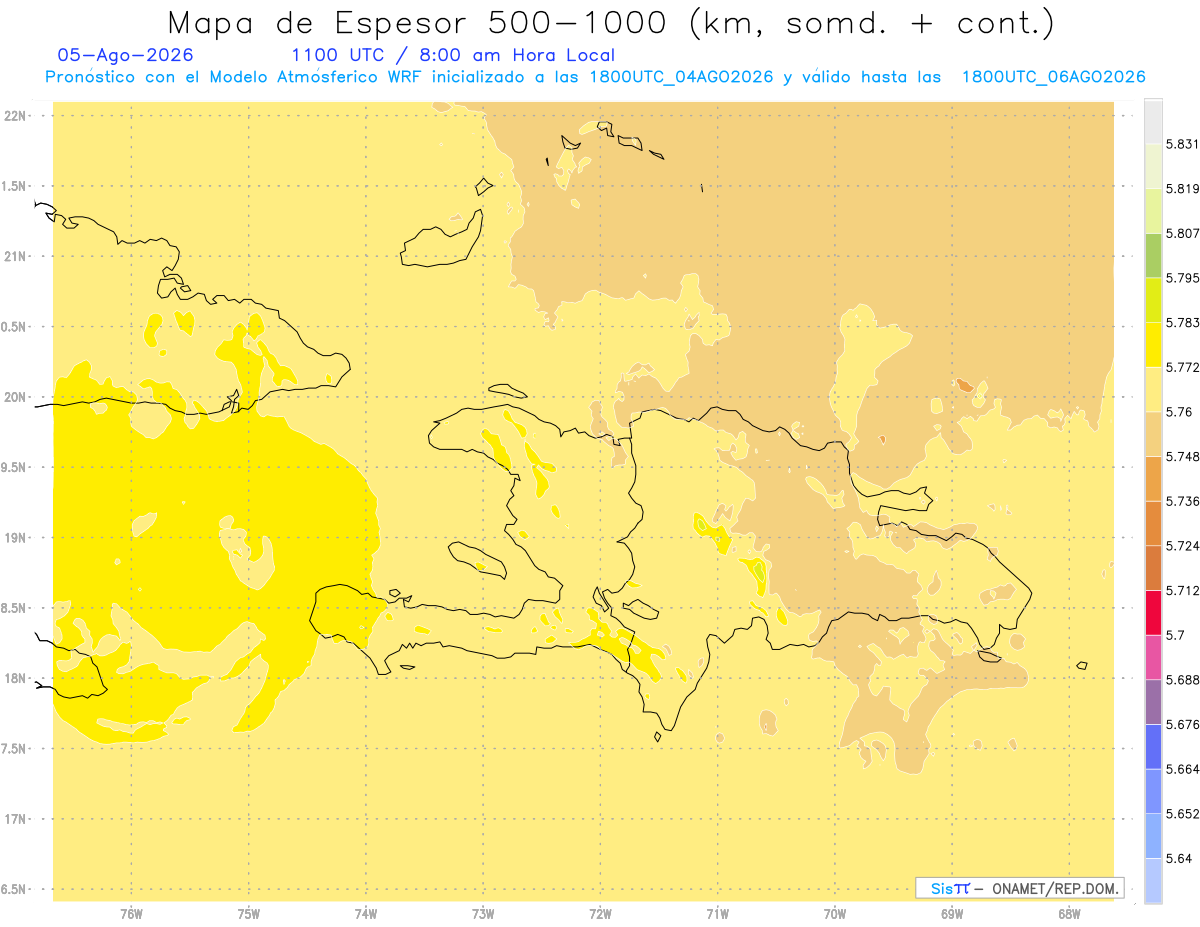Click the colorbar value "5.807"
1200x927 pixels.
point(1182,233)
